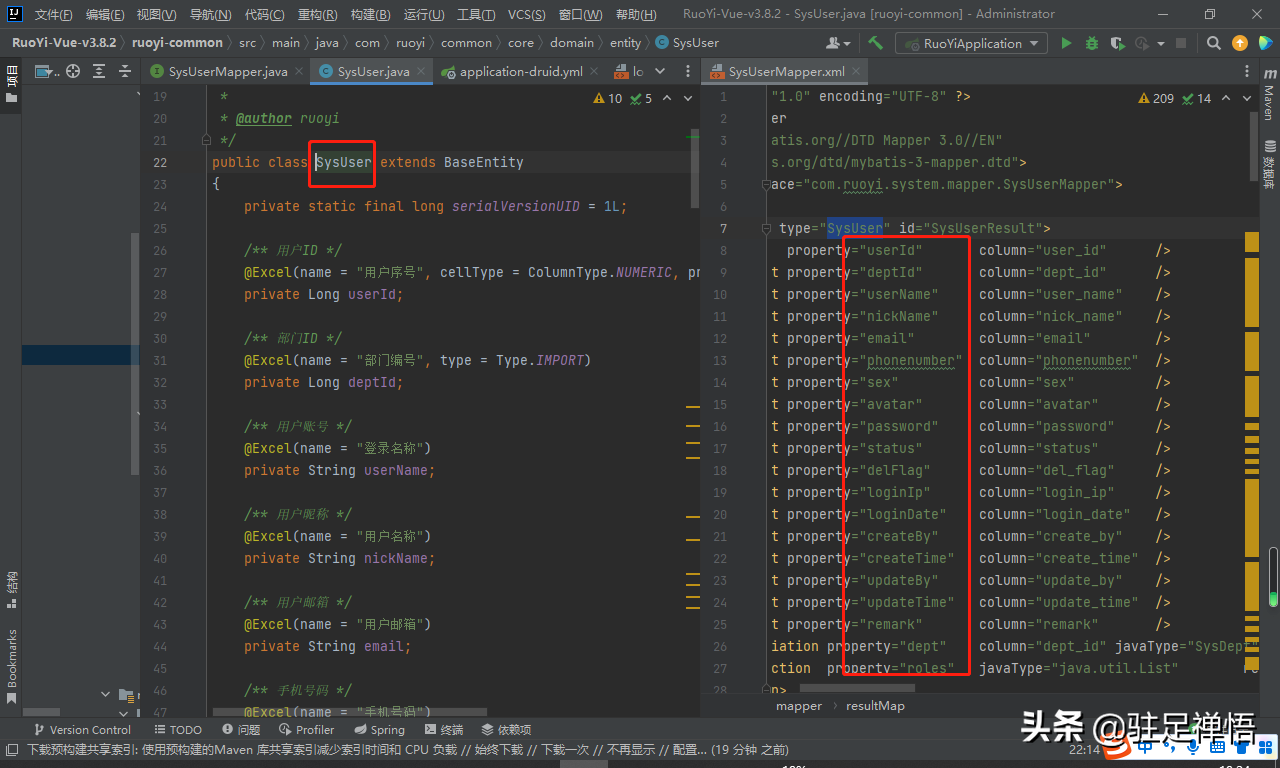
Task: Click the orange IDE update arrow icon
Action: (1240, 43)
